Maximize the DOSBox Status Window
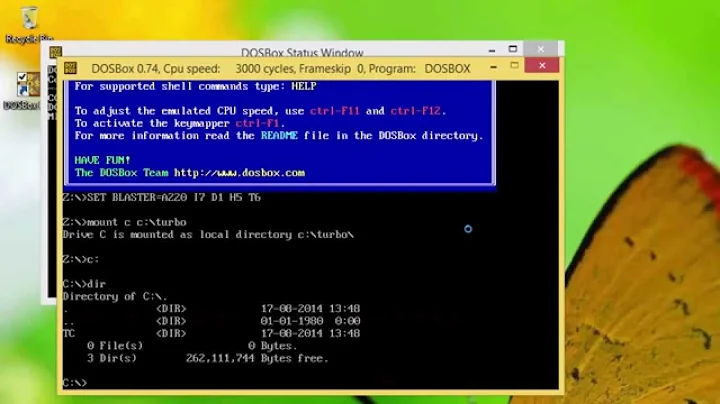Image resolution: width=720 pixels, height=404 pixels. (x=513, y=49)
